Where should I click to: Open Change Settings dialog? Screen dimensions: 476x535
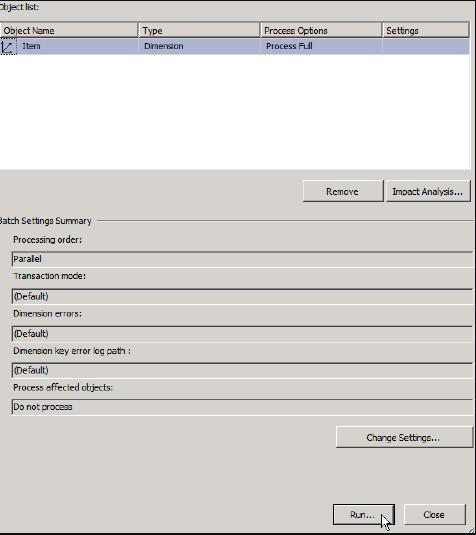(404, 437)
